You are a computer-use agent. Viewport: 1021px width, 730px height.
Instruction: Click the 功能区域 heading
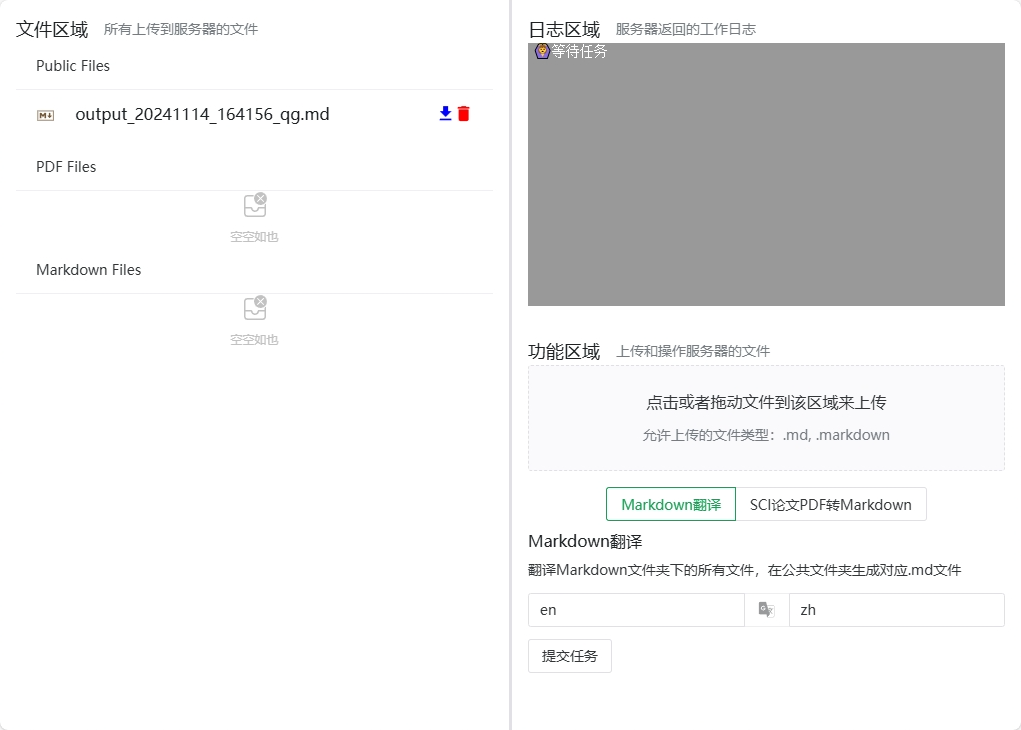coord(564,351)
